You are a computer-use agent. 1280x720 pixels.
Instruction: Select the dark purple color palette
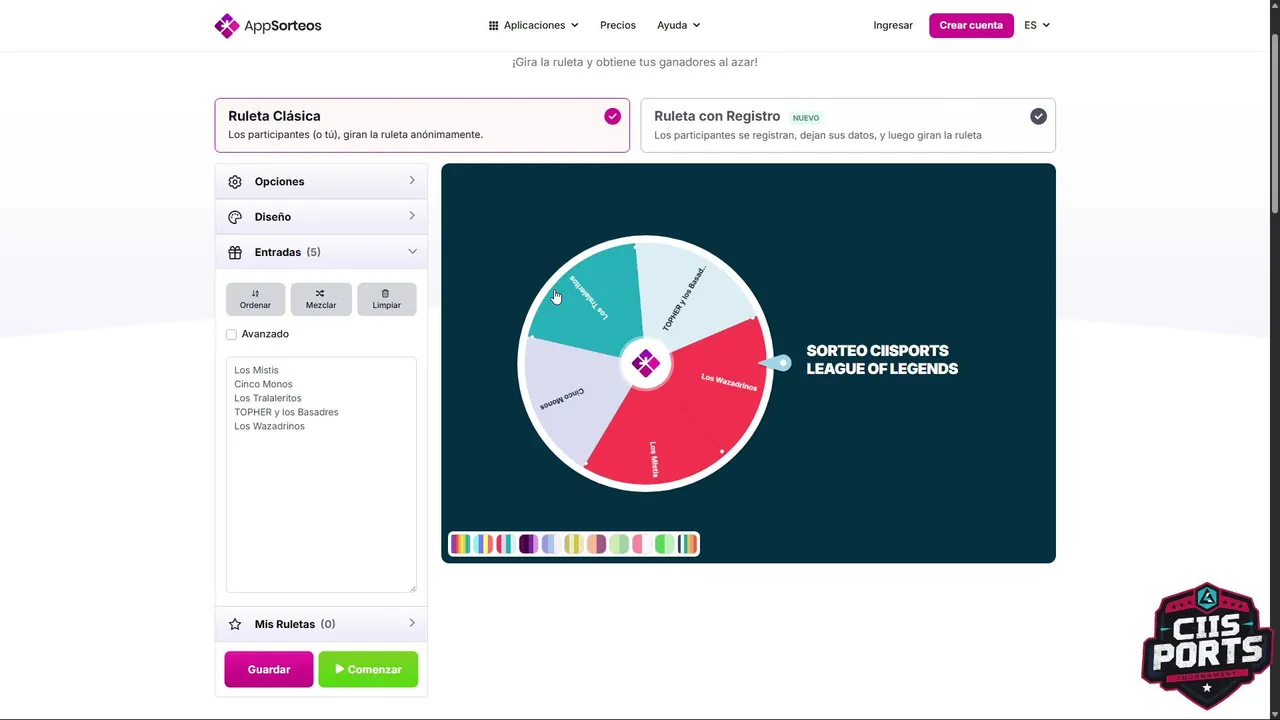(x=529, y=544)
